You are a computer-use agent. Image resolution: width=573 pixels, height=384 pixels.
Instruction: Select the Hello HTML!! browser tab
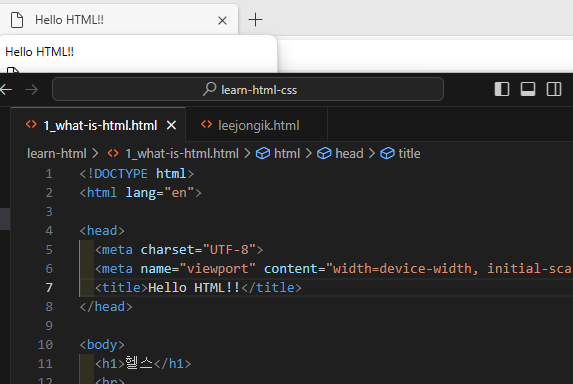[119, 20]
